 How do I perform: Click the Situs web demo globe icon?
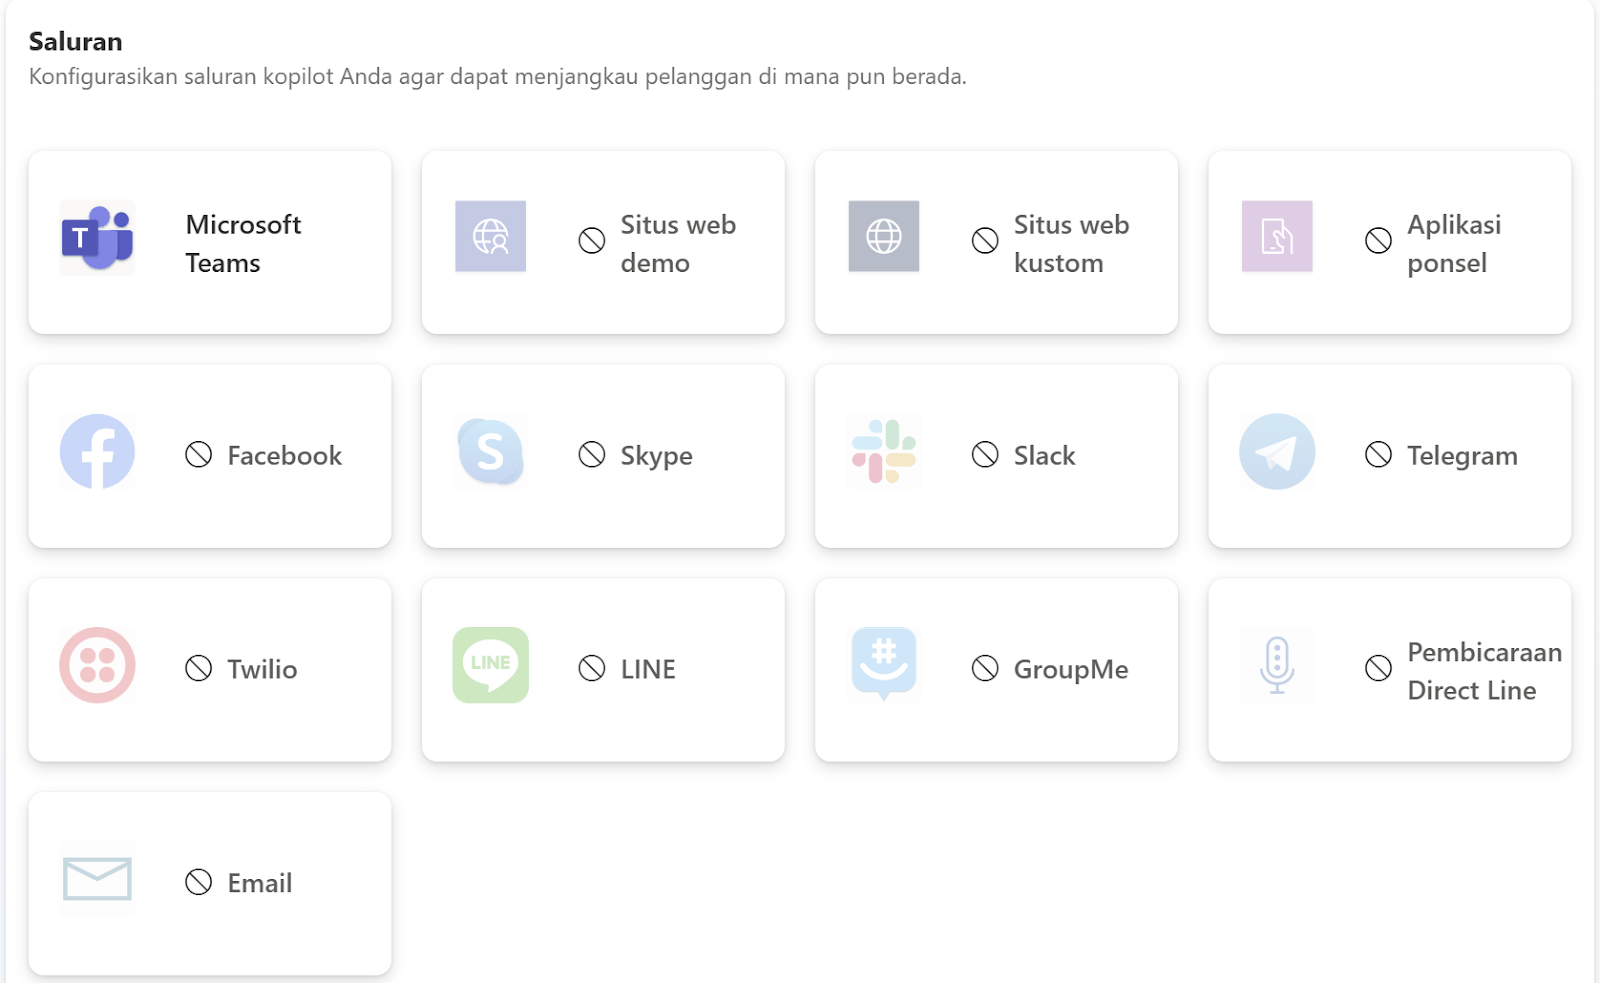pos(490,236)
